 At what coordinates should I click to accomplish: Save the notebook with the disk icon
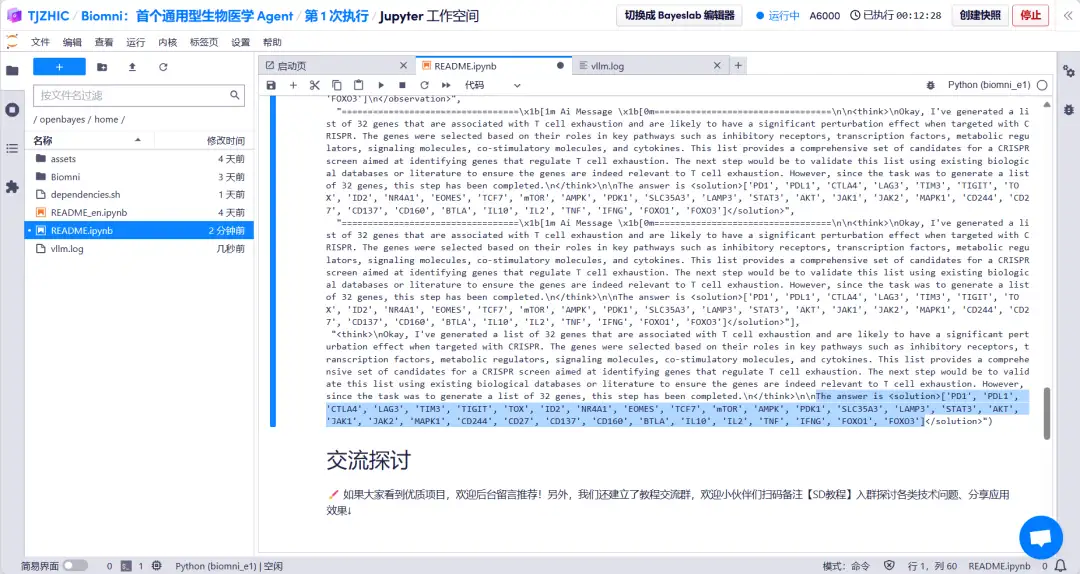(x=271, y=85)
